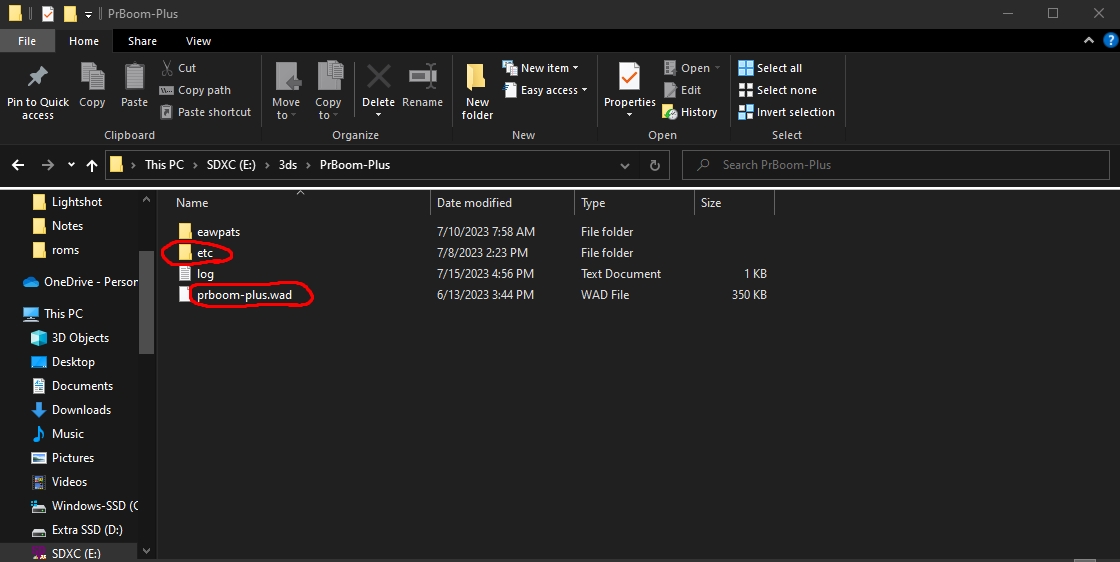Click This PC in address bar
The height and width of the screenshot is (562, 1120).
tap(164, 165)
